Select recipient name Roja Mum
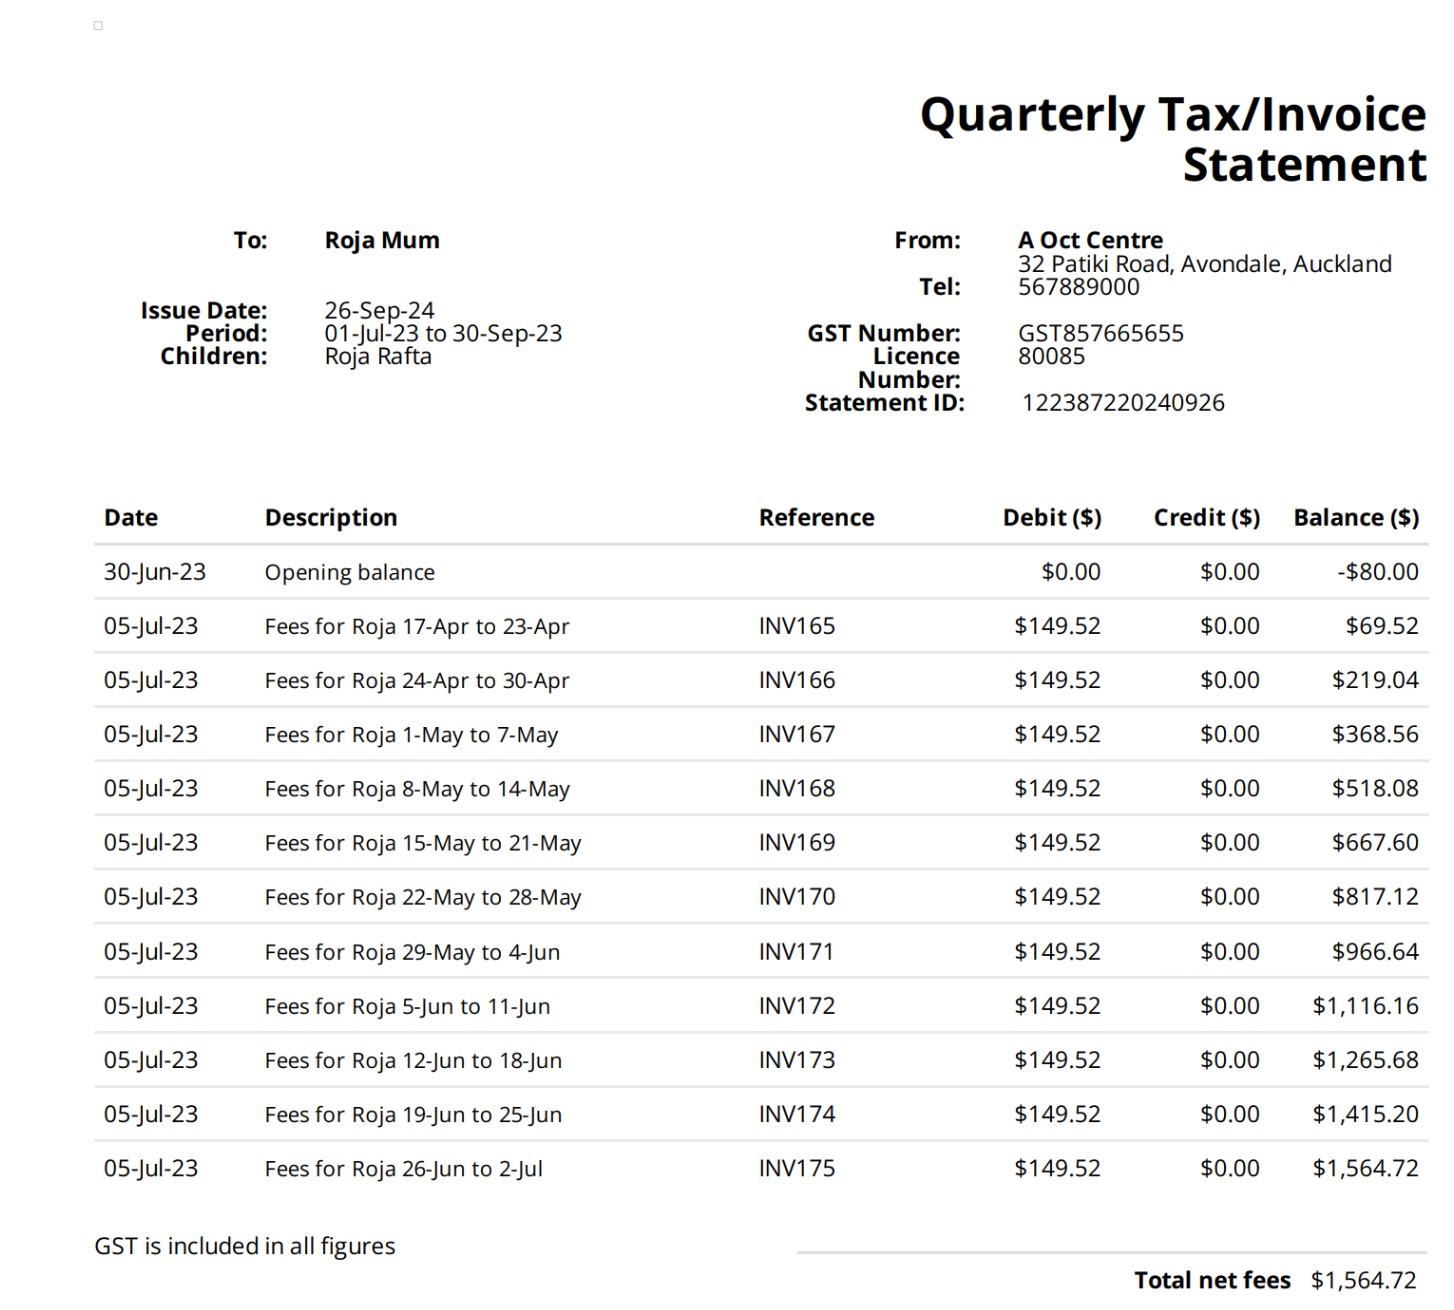 click(x=382, y=240)
